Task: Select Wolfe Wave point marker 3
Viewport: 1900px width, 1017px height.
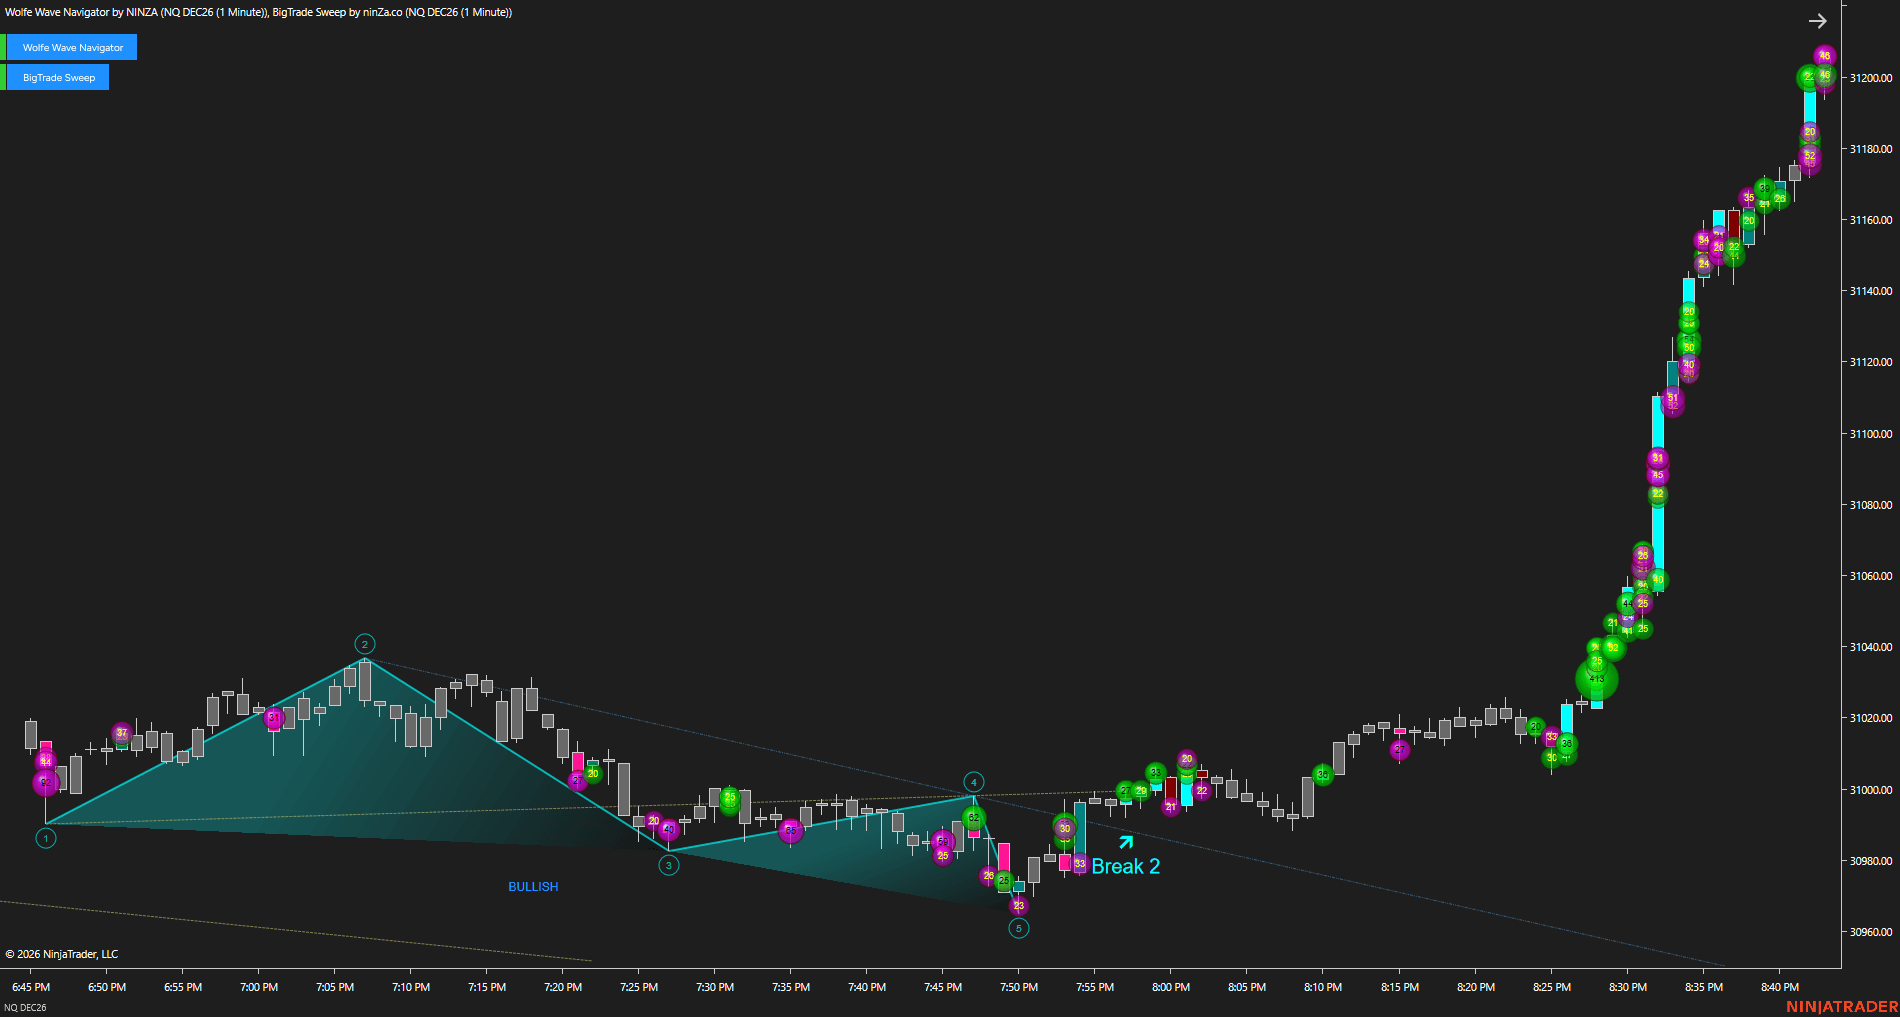Action: 669,865
